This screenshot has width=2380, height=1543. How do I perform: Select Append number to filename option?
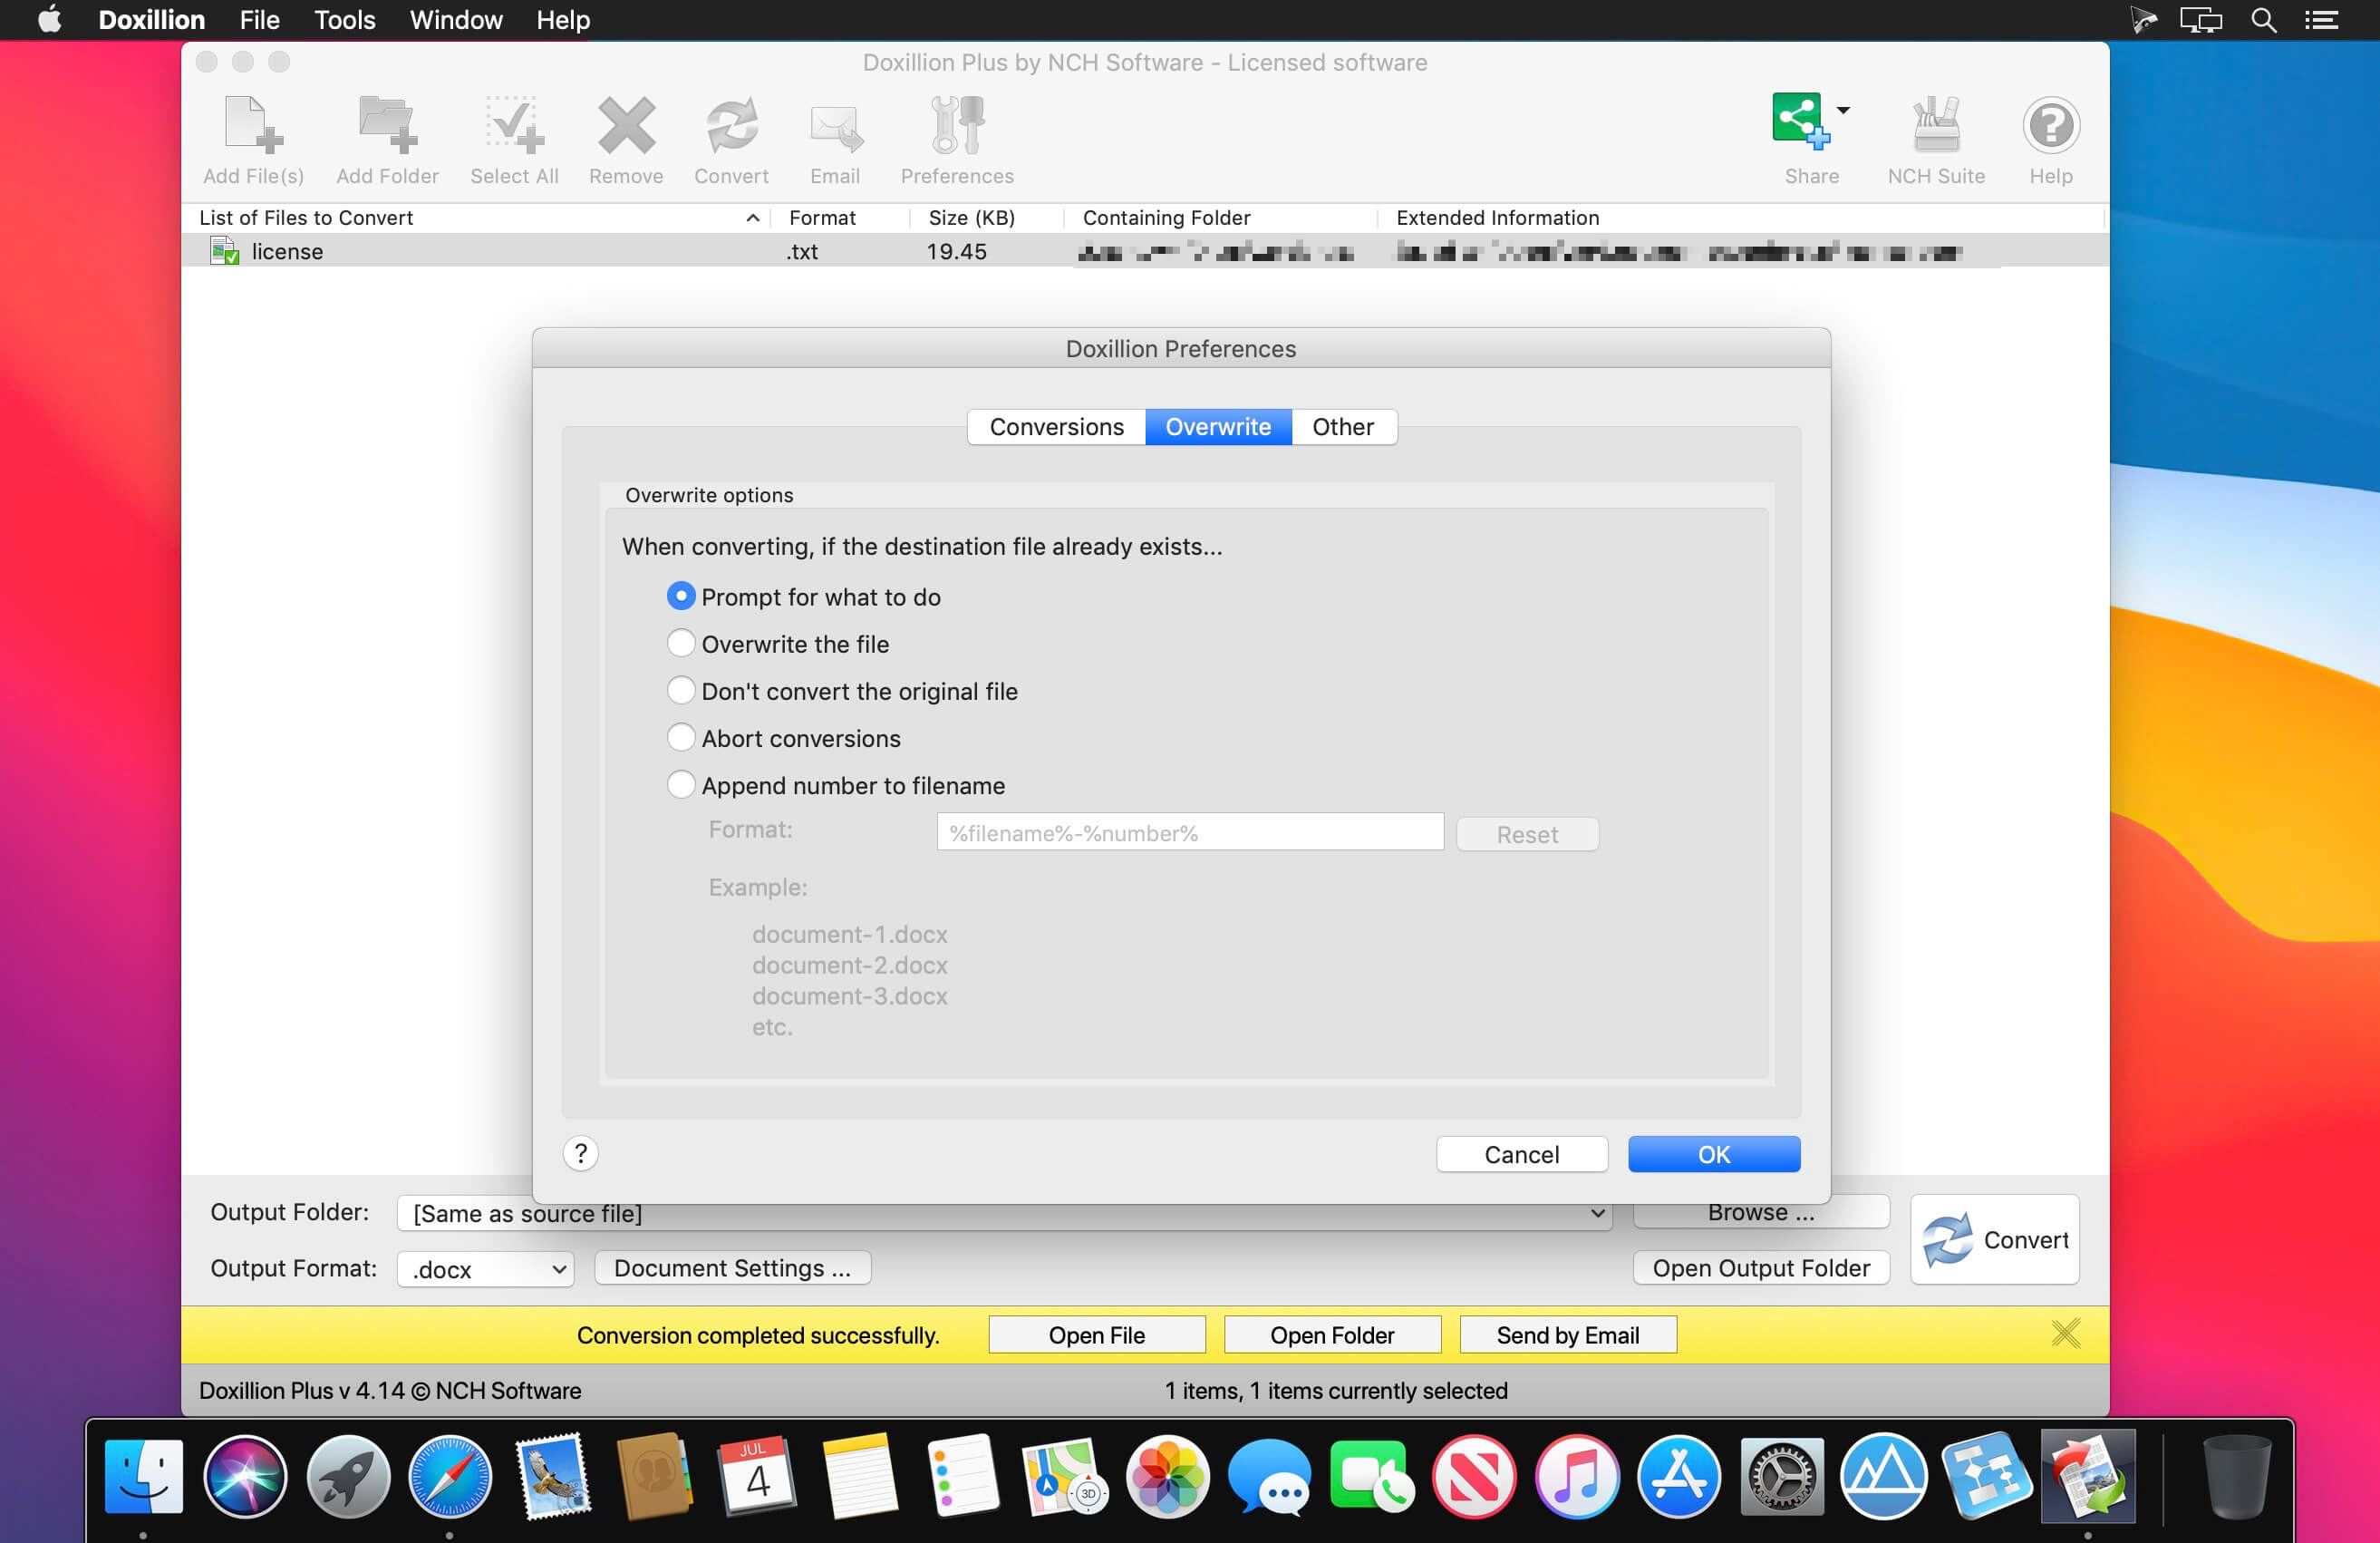681,784
